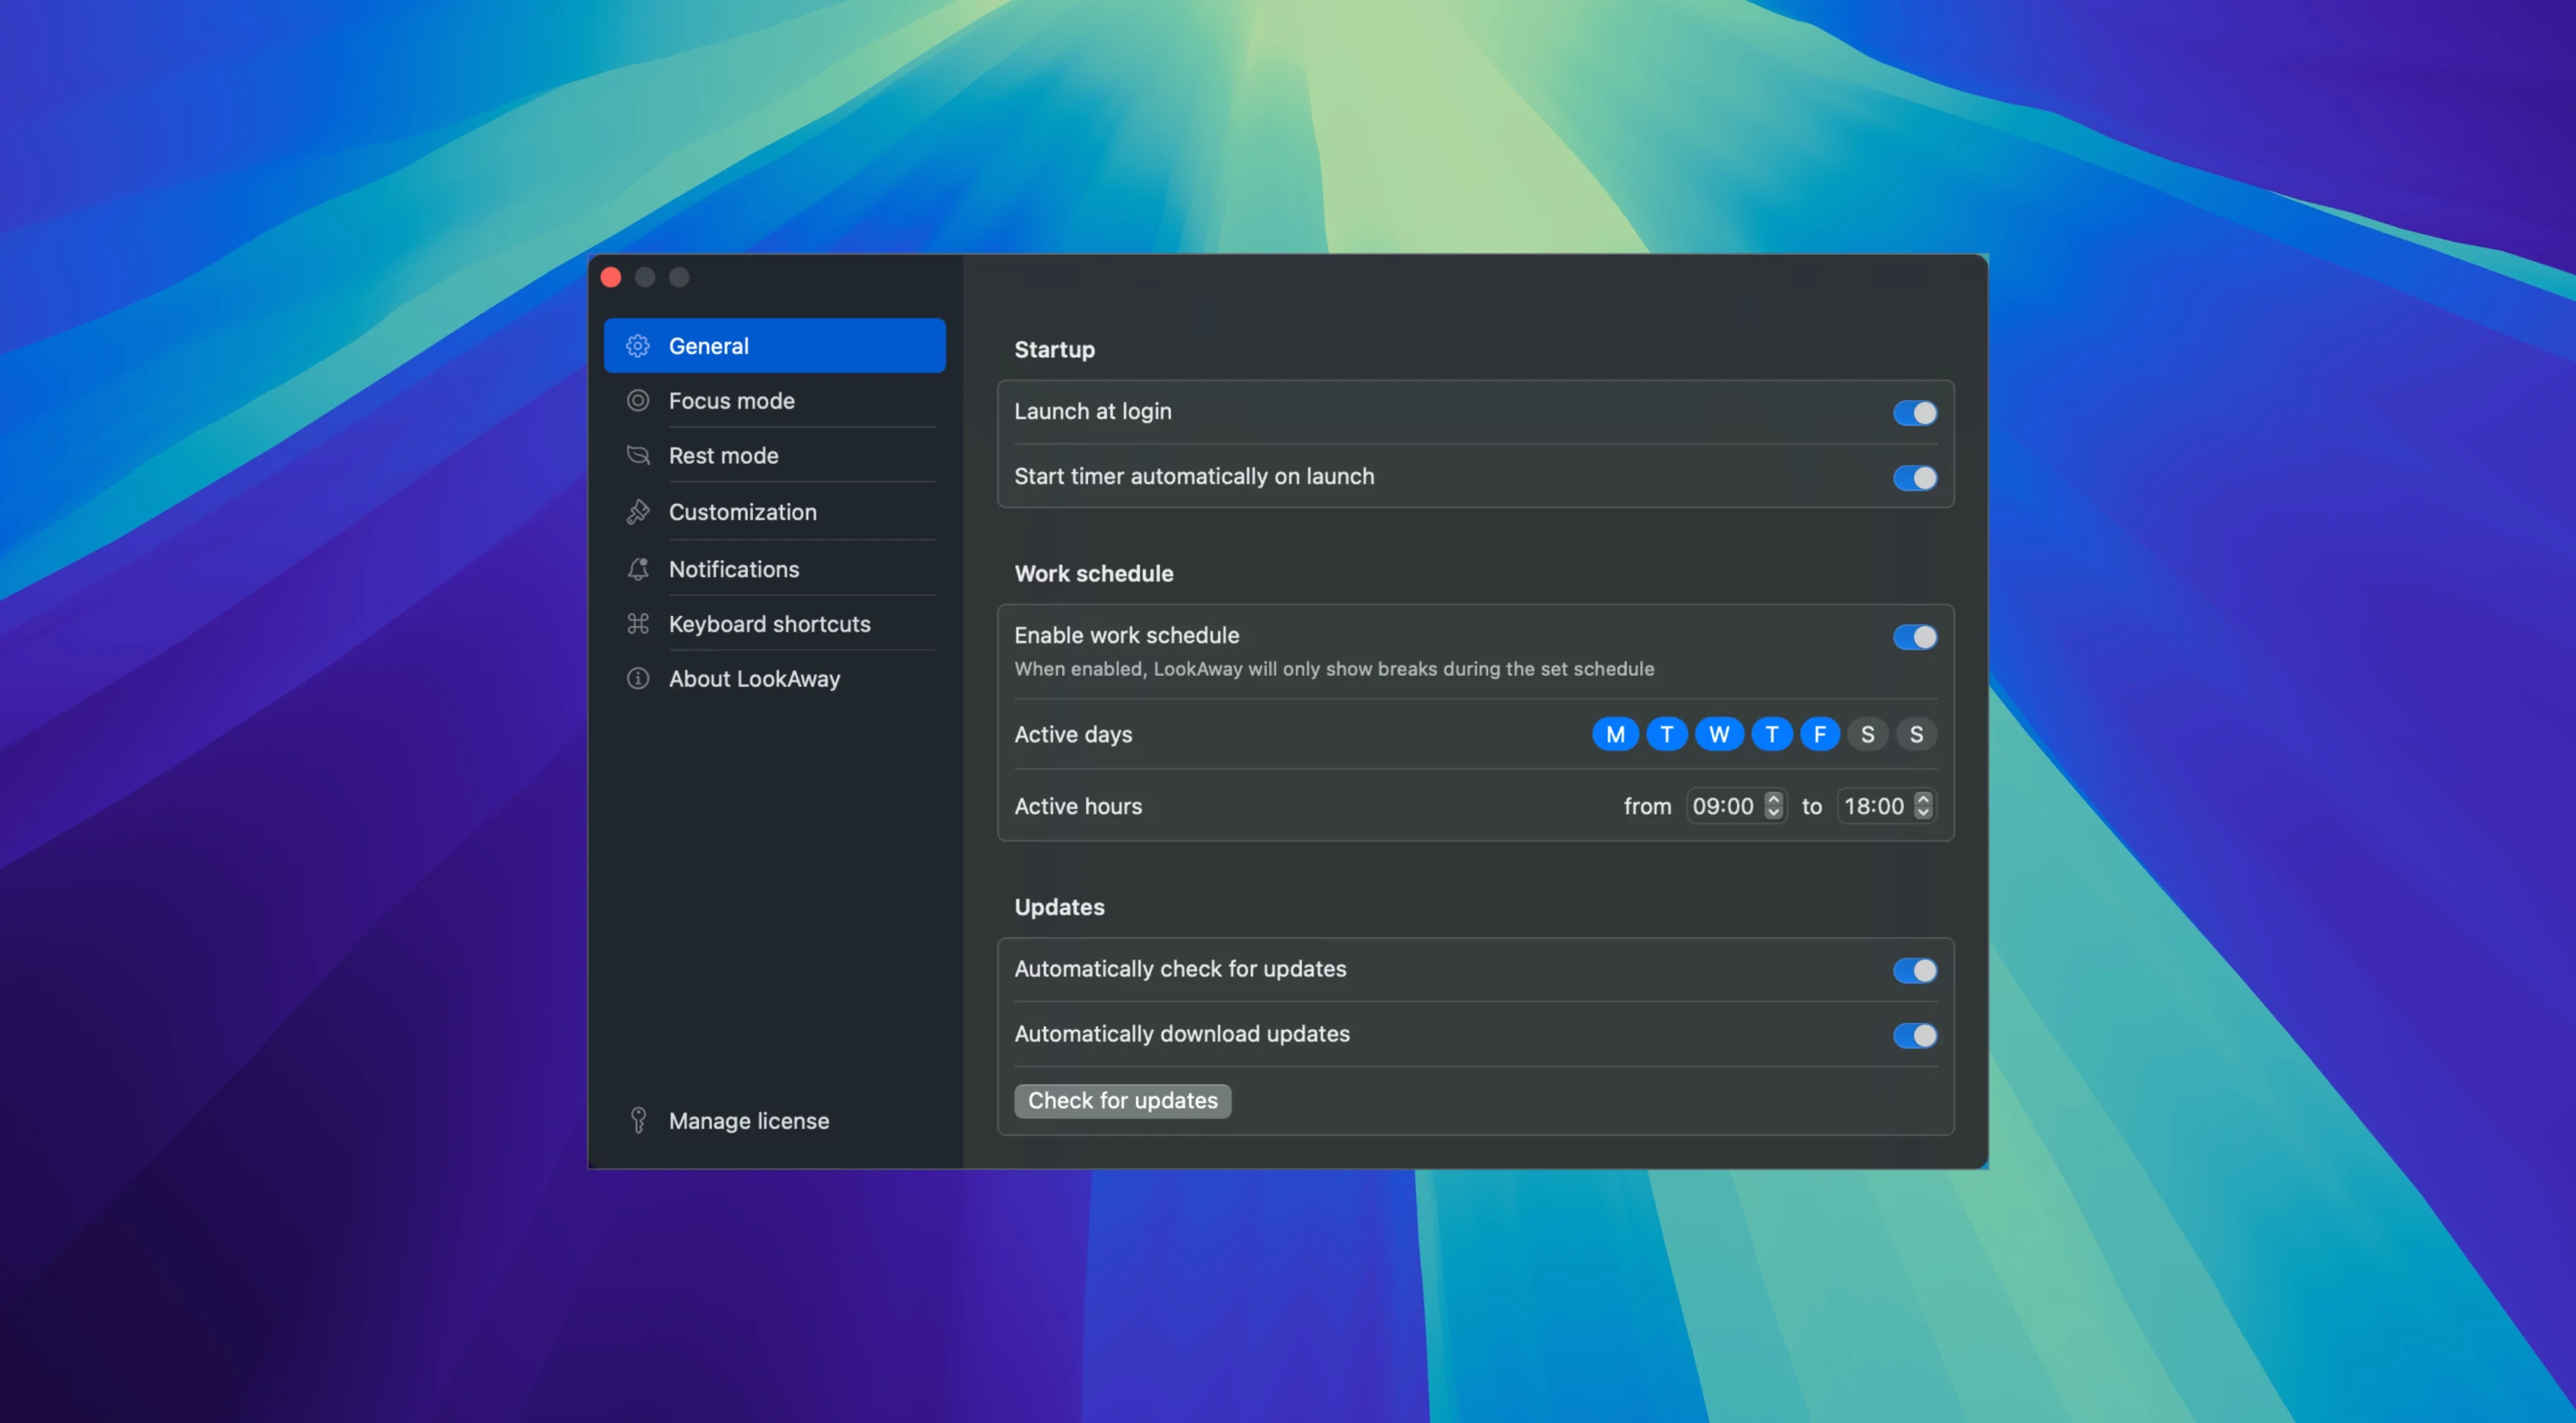Click the key icon next to Manage license

(638, 1120)
